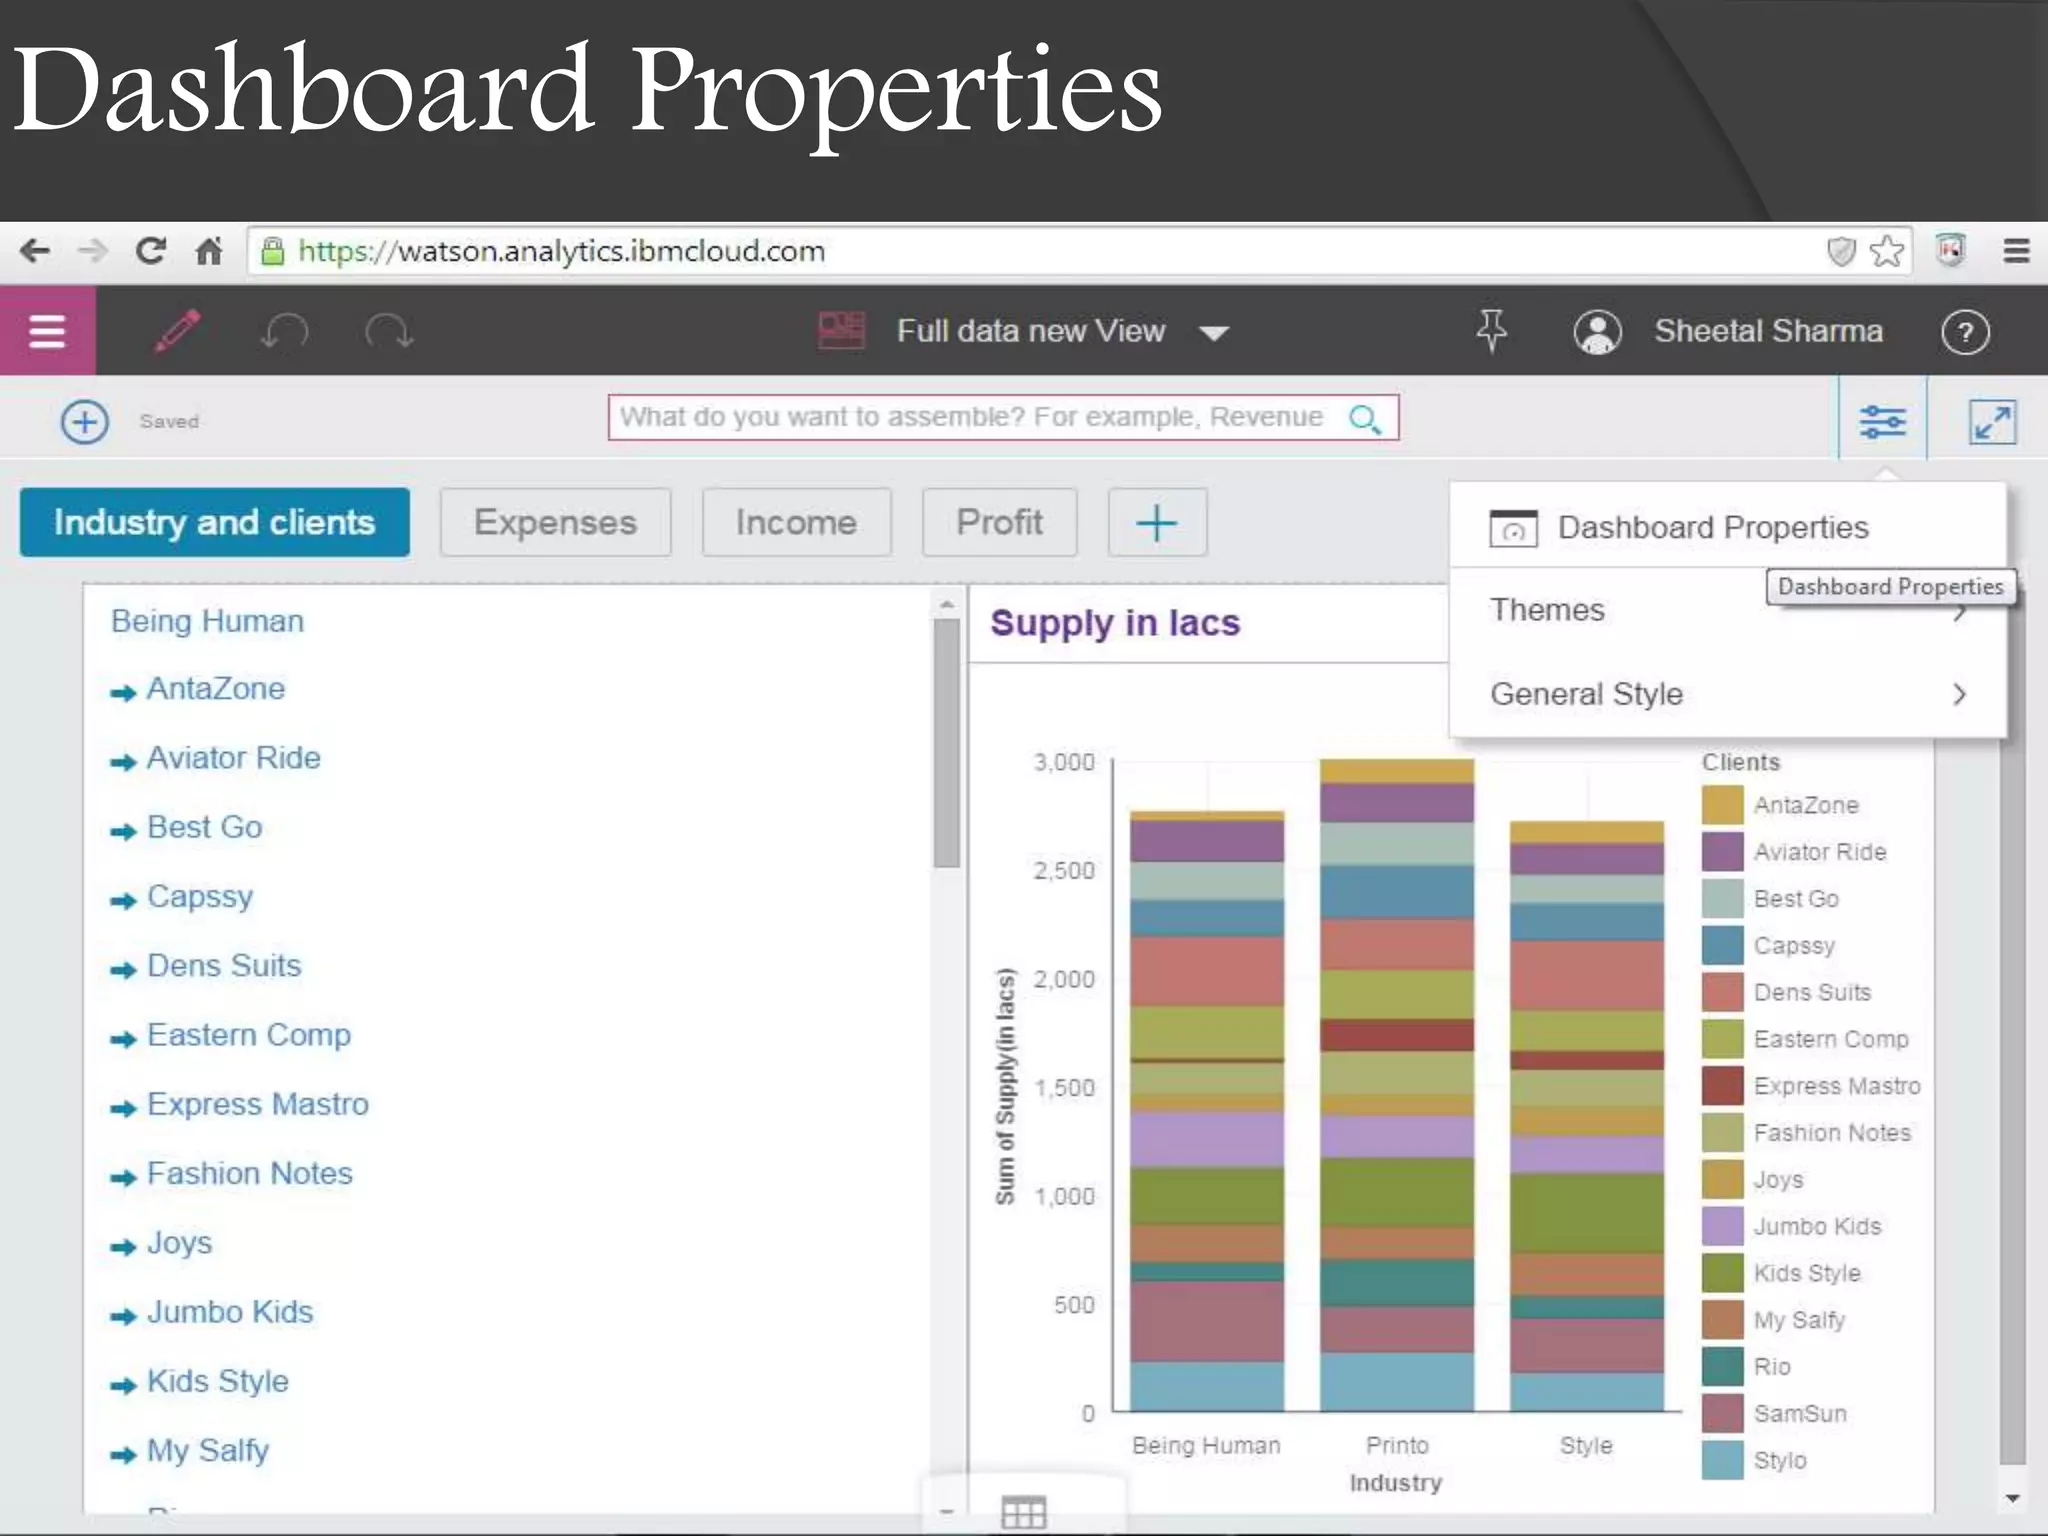Click the Kids Style legend entry
Viewport: 2048px width, 1536px height.
(x=1782, y=1273)
